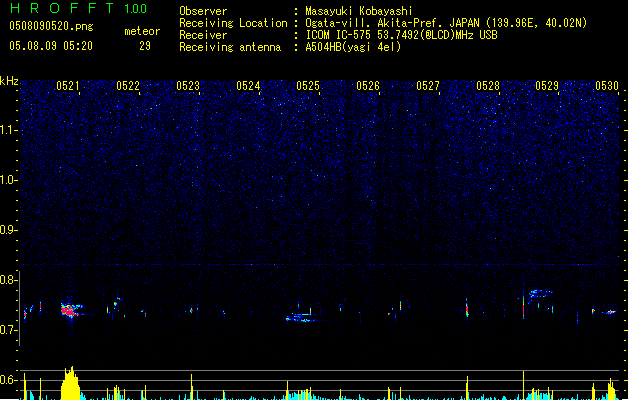This screenshot has height=400, width=629.
Task: Click the kHz axis unit label
Action: [x=9, y=81]
